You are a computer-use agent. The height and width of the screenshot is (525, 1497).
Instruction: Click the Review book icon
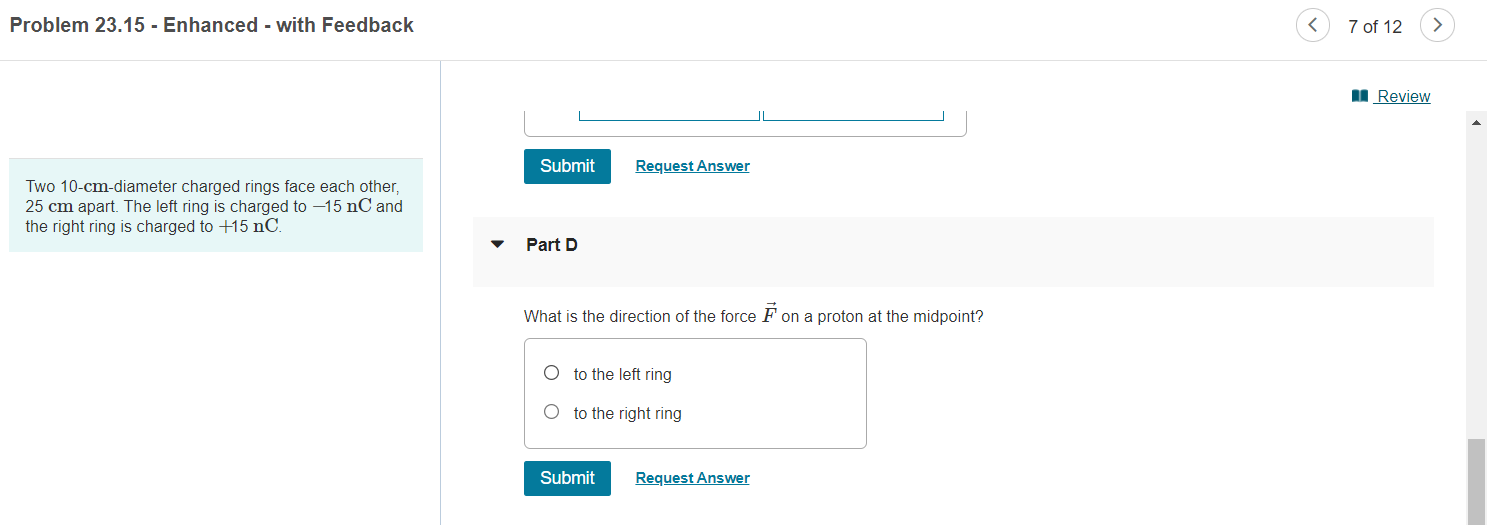pyautogui.click(x=1359, y=96)
